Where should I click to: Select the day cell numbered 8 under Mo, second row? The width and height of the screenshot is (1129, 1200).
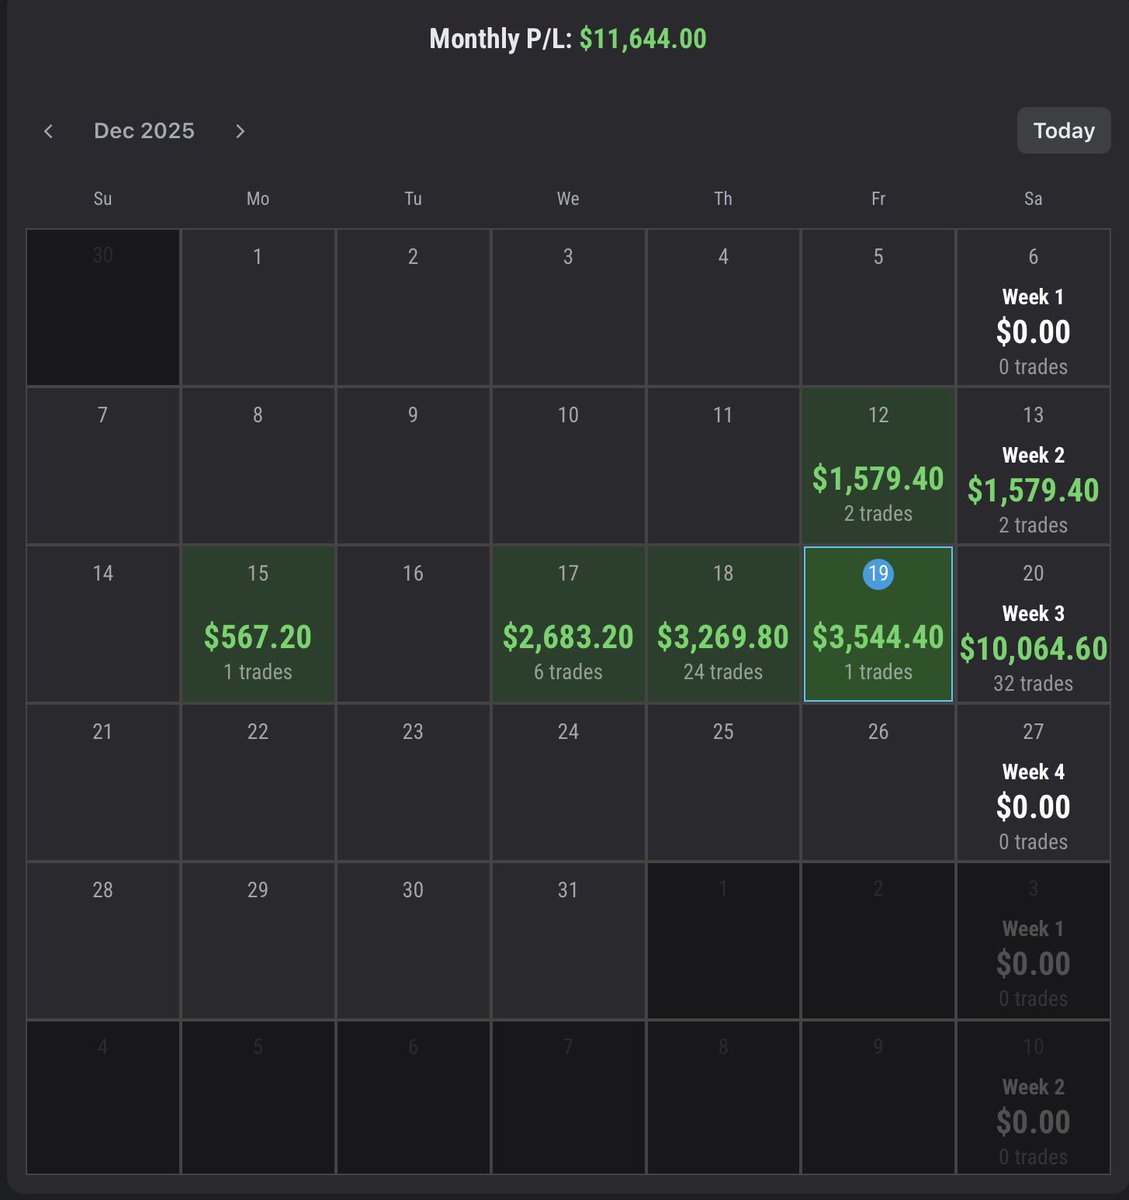pos(258,466)
